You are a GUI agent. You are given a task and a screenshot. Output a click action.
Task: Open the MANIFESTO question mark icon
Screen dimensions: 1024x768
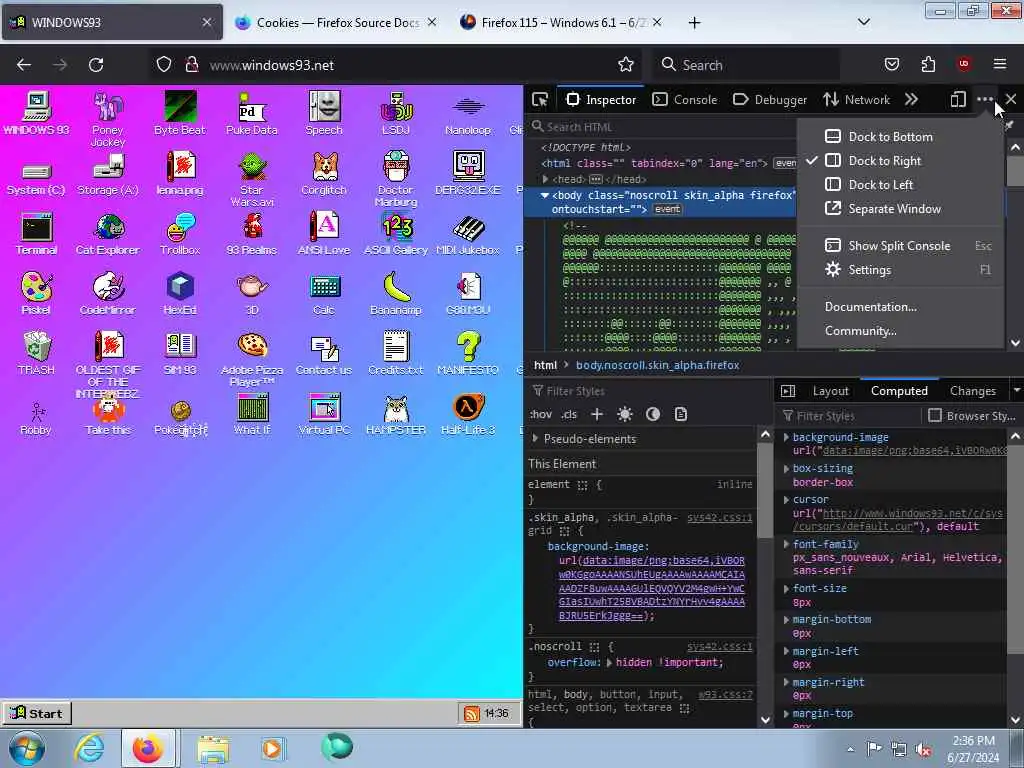tap(468, 353)
